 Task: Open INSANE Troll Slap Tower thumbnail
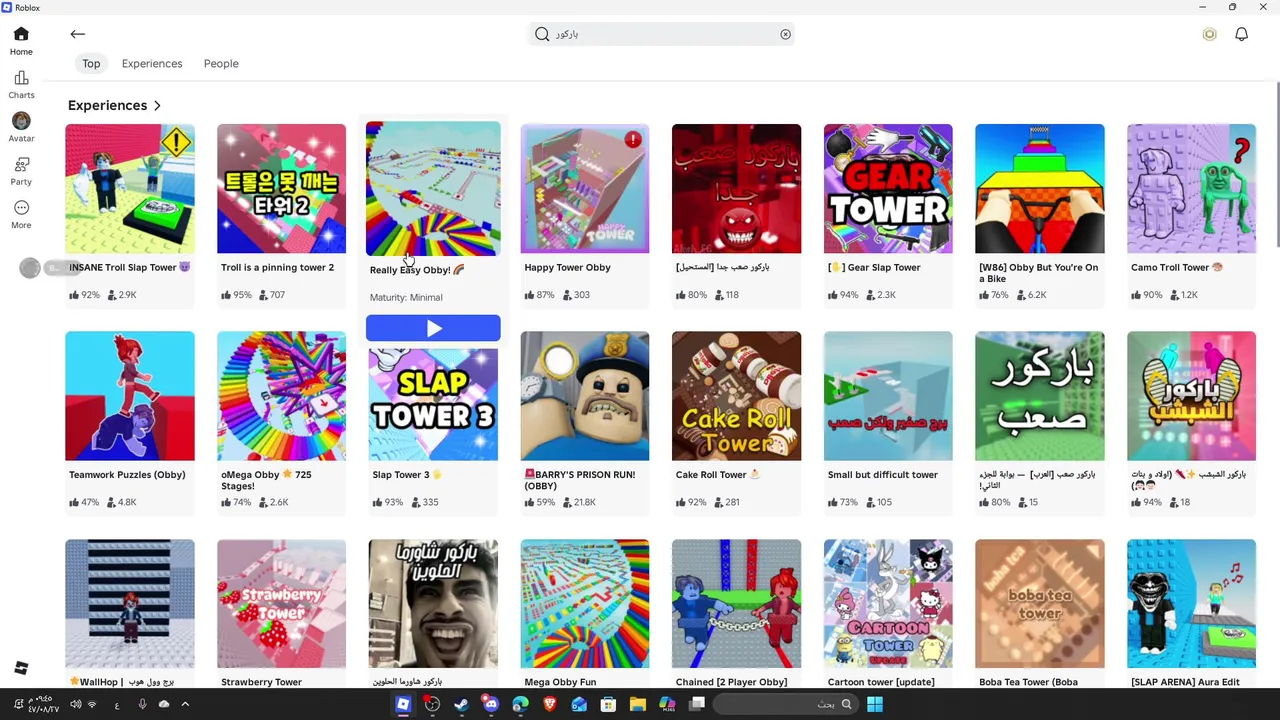(x=130, y=188)
